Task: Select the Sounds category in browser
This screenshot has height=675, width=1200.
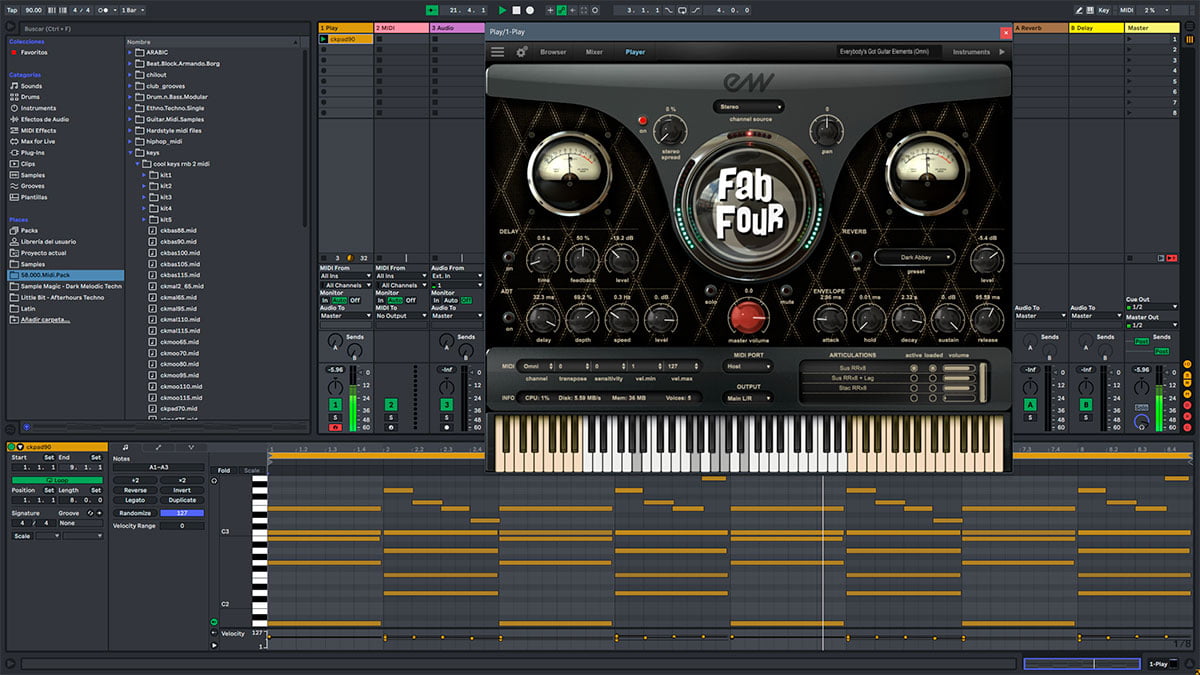Action: tap(31, 86)
